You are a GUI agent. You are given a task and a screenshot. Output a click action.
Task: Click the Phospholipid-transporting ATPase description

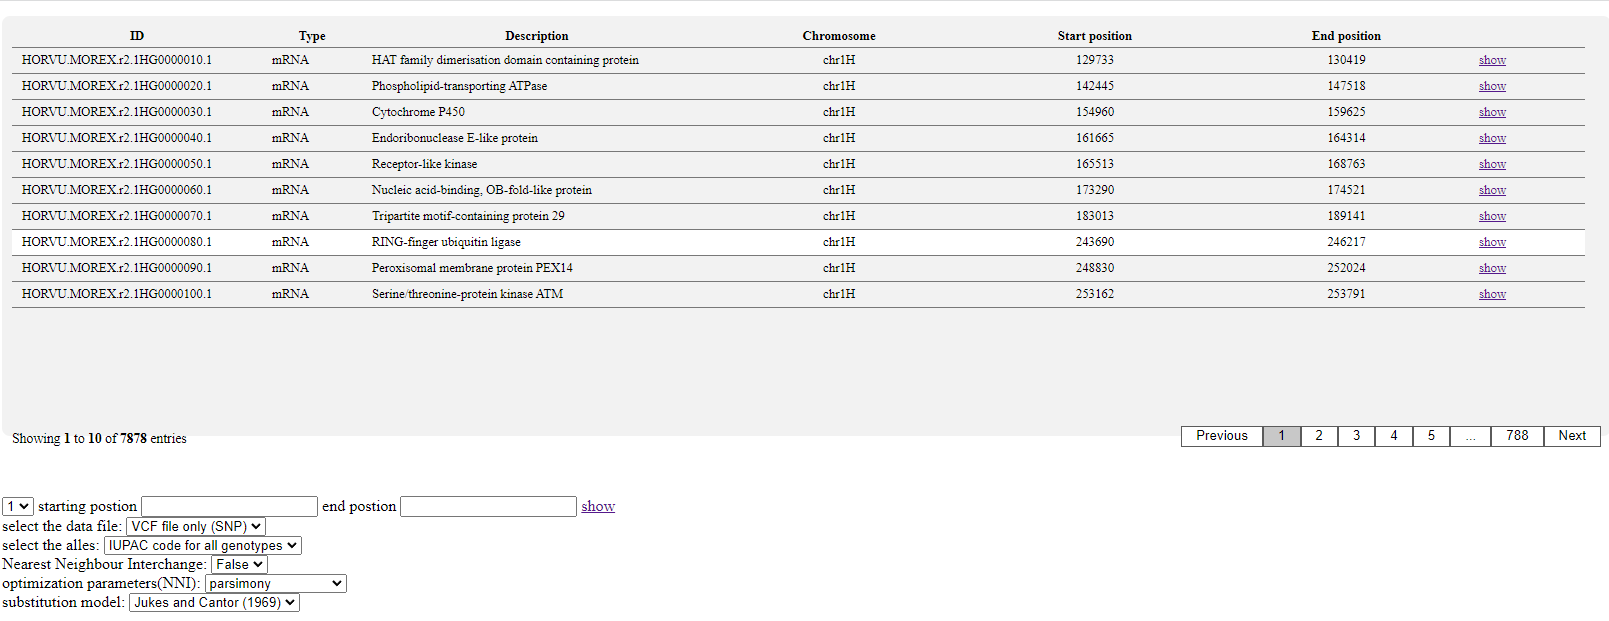[459, 86]
